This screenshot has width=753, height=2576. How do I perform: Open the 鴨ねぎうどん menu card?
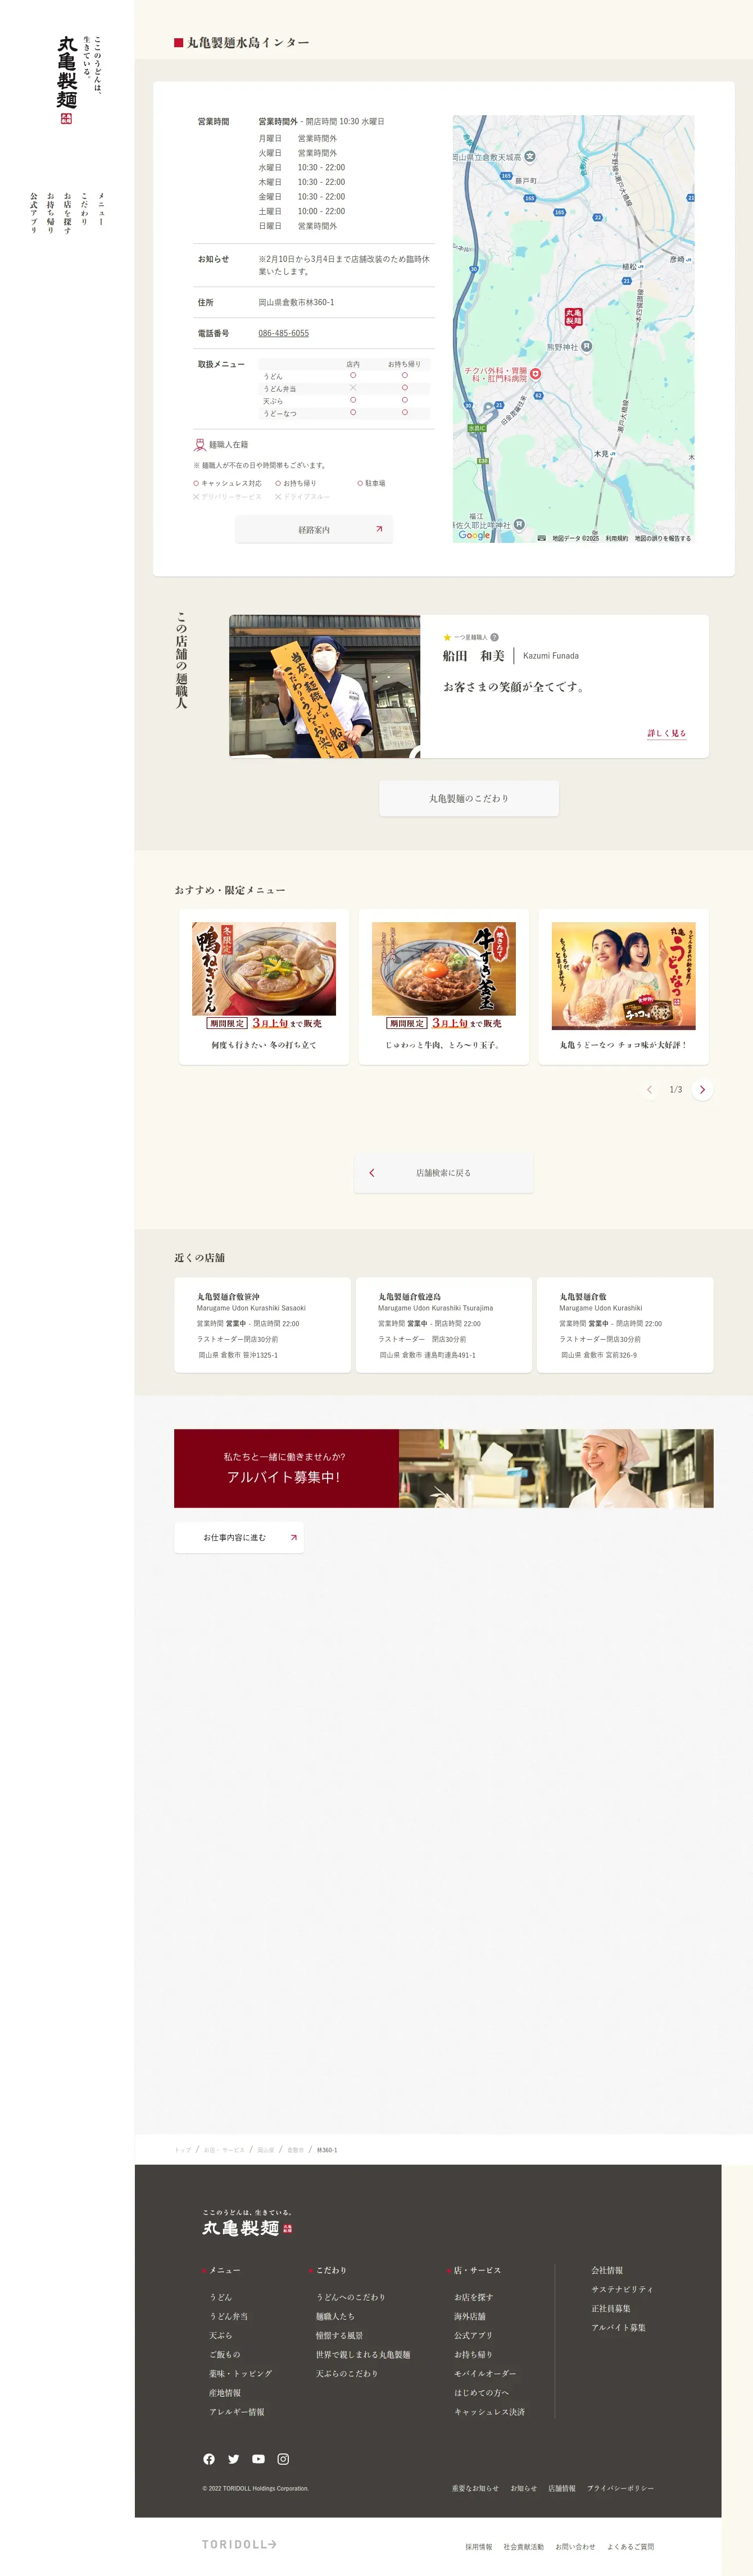point(264,987)
